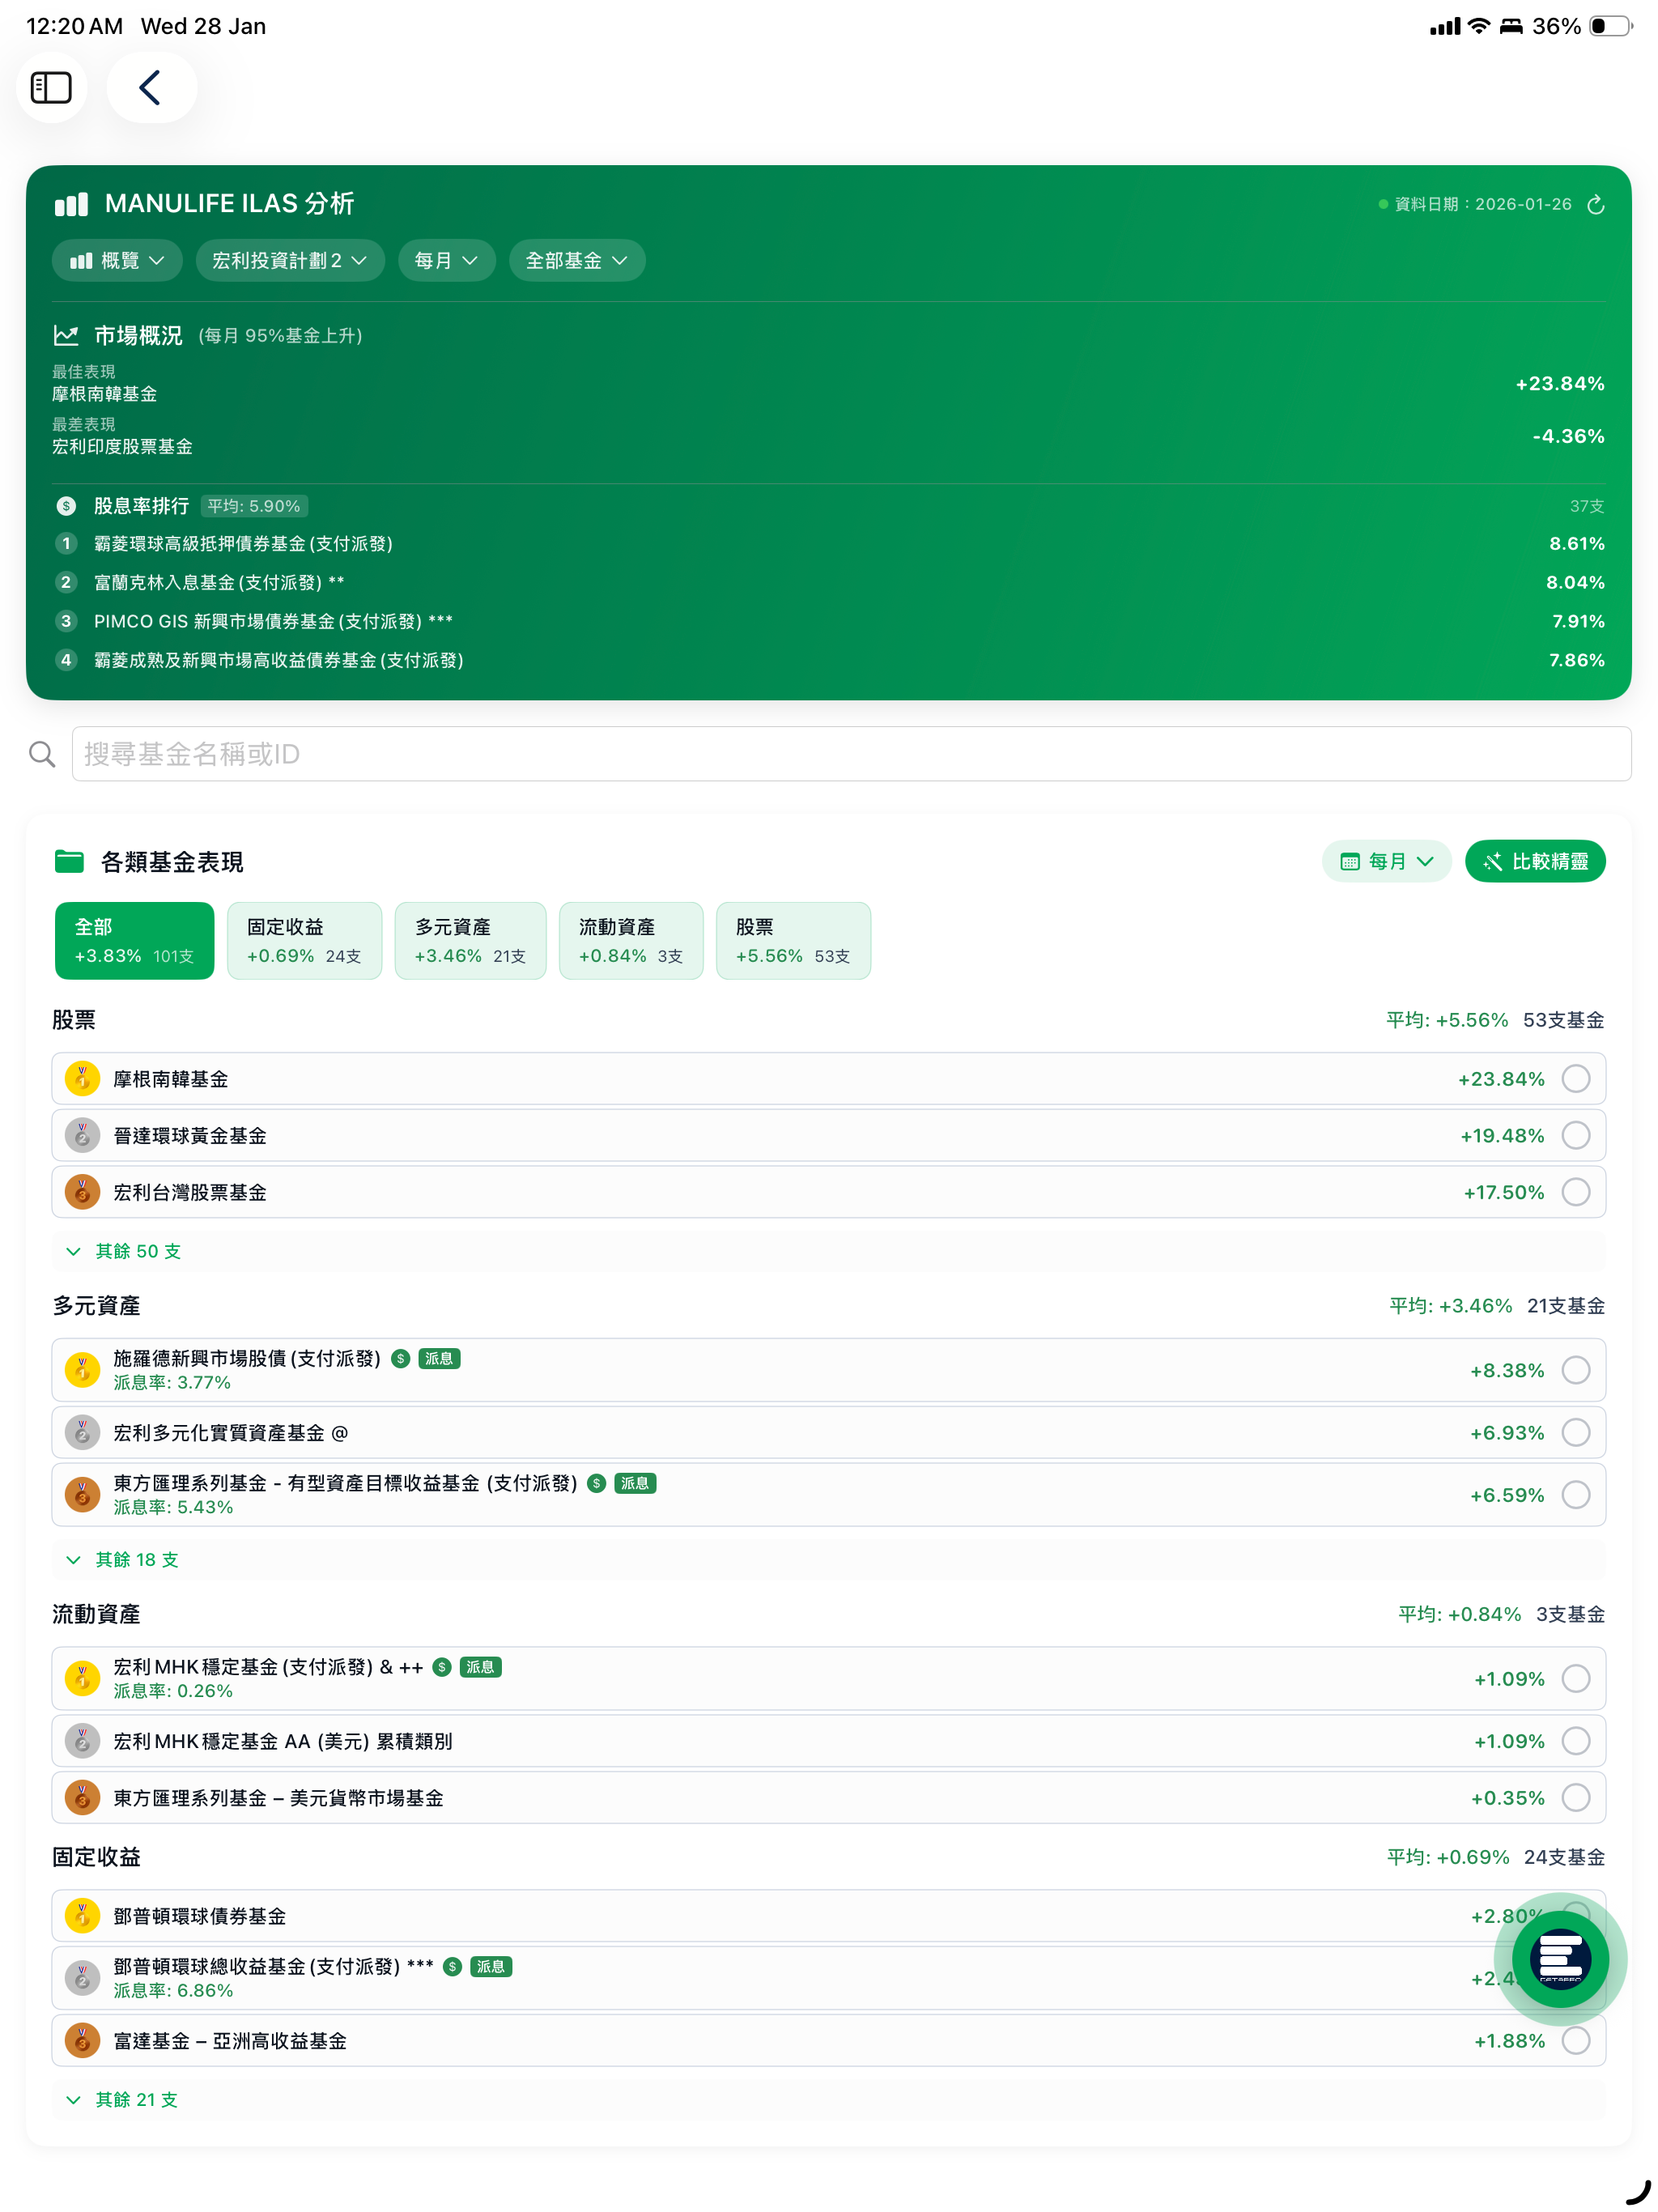Tap the market trend icon beside 市場概況
Image resolution: width=1658 pixels, height=2212 pixels.
coord(66,335)
